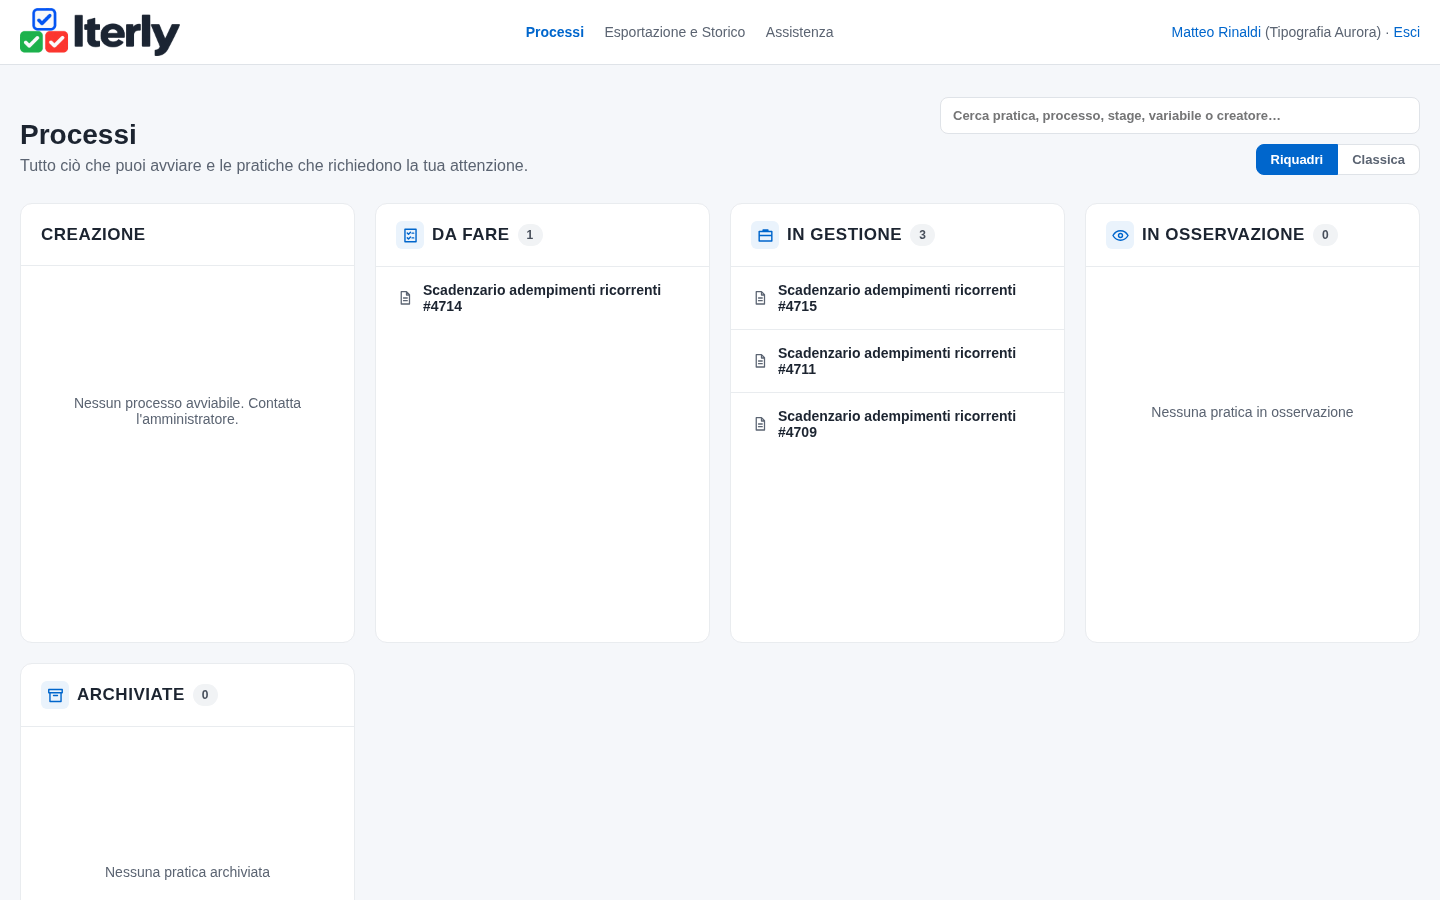Open the Assistenza page

pos(799,32)
